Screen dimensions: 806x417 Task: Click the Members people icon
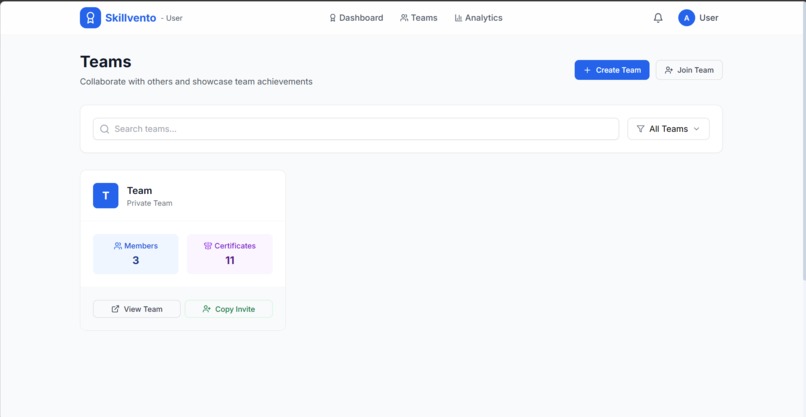[118, 246]
